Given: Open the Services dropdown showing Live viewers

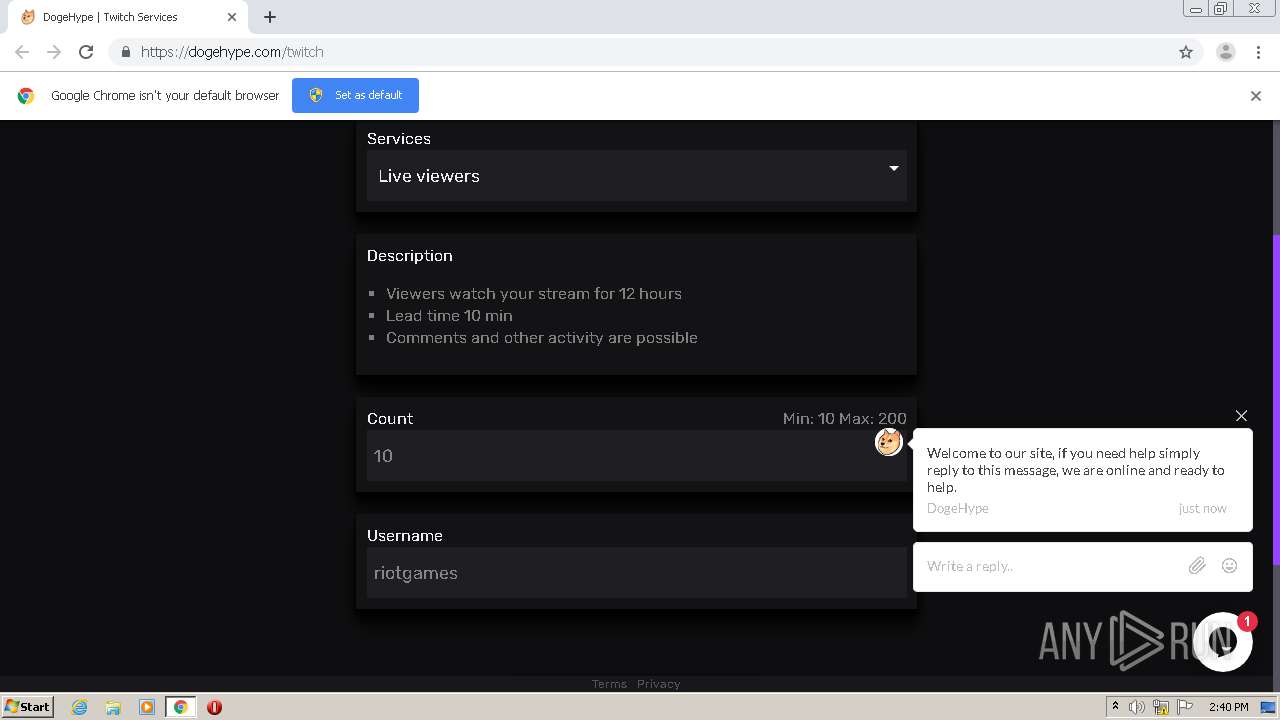Looking at the screenshot, I should (x=636, y=176).
